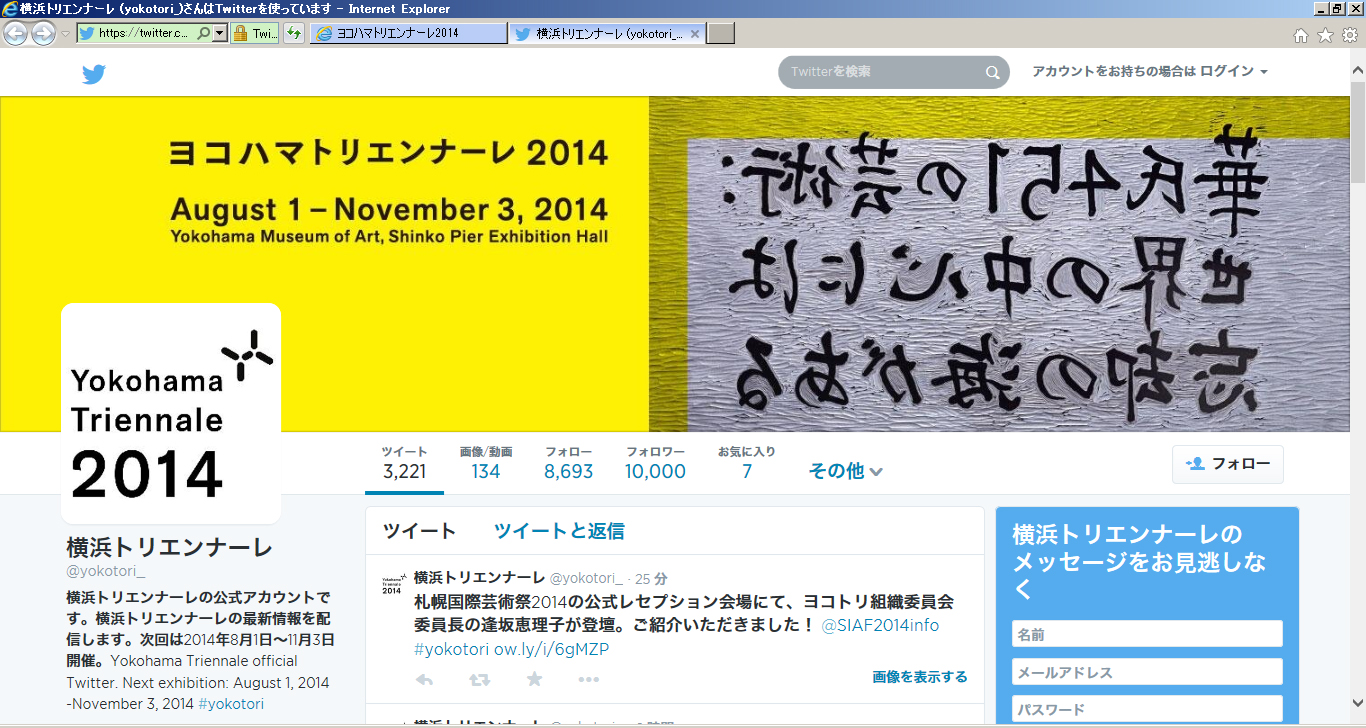
Task: Switch to the ヨコハマトリエンナーレ2014 tab
Action: point(408,33)
